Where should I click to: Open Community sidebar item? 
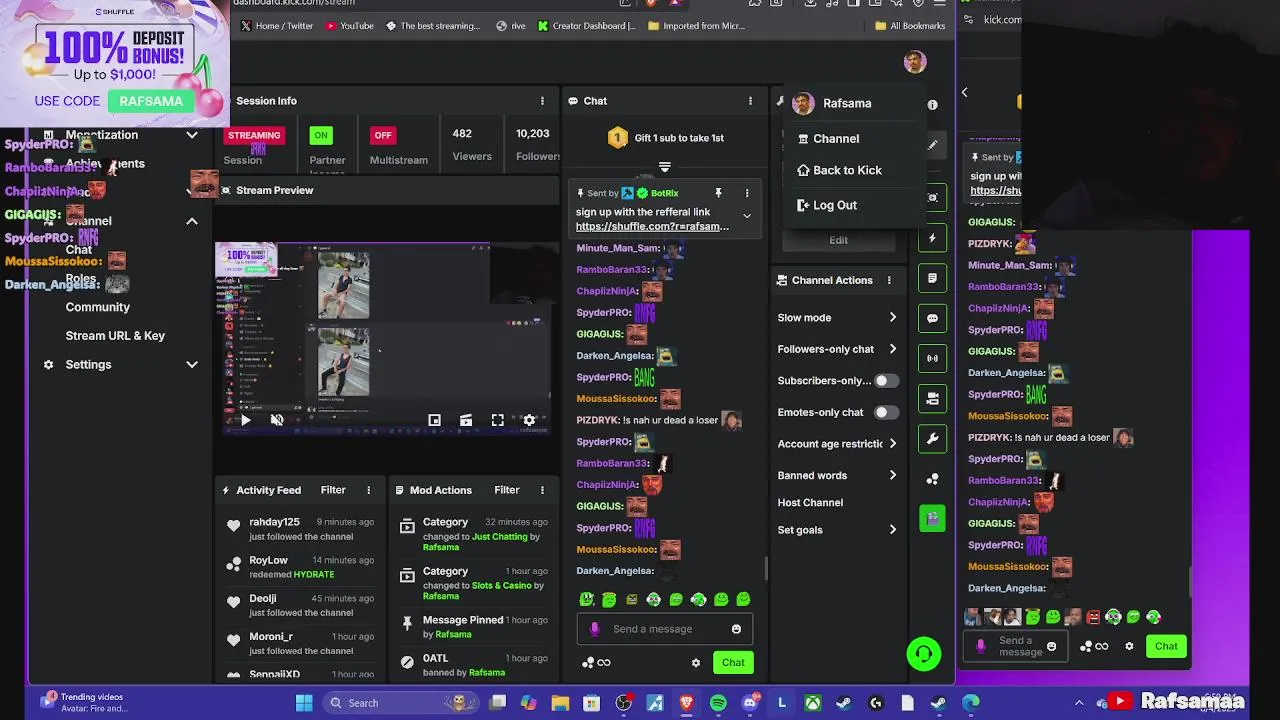coord(98,307)
